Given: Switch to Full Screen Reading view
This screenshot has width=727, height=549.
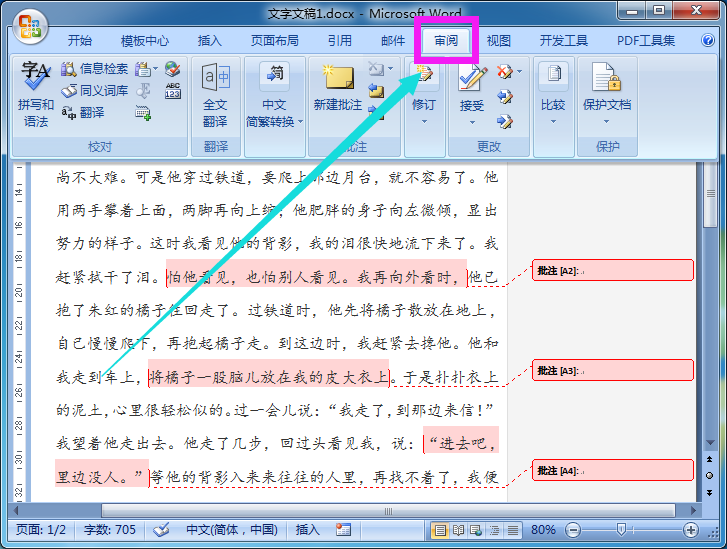Looking at the screenshot, I should coord(458,530).
